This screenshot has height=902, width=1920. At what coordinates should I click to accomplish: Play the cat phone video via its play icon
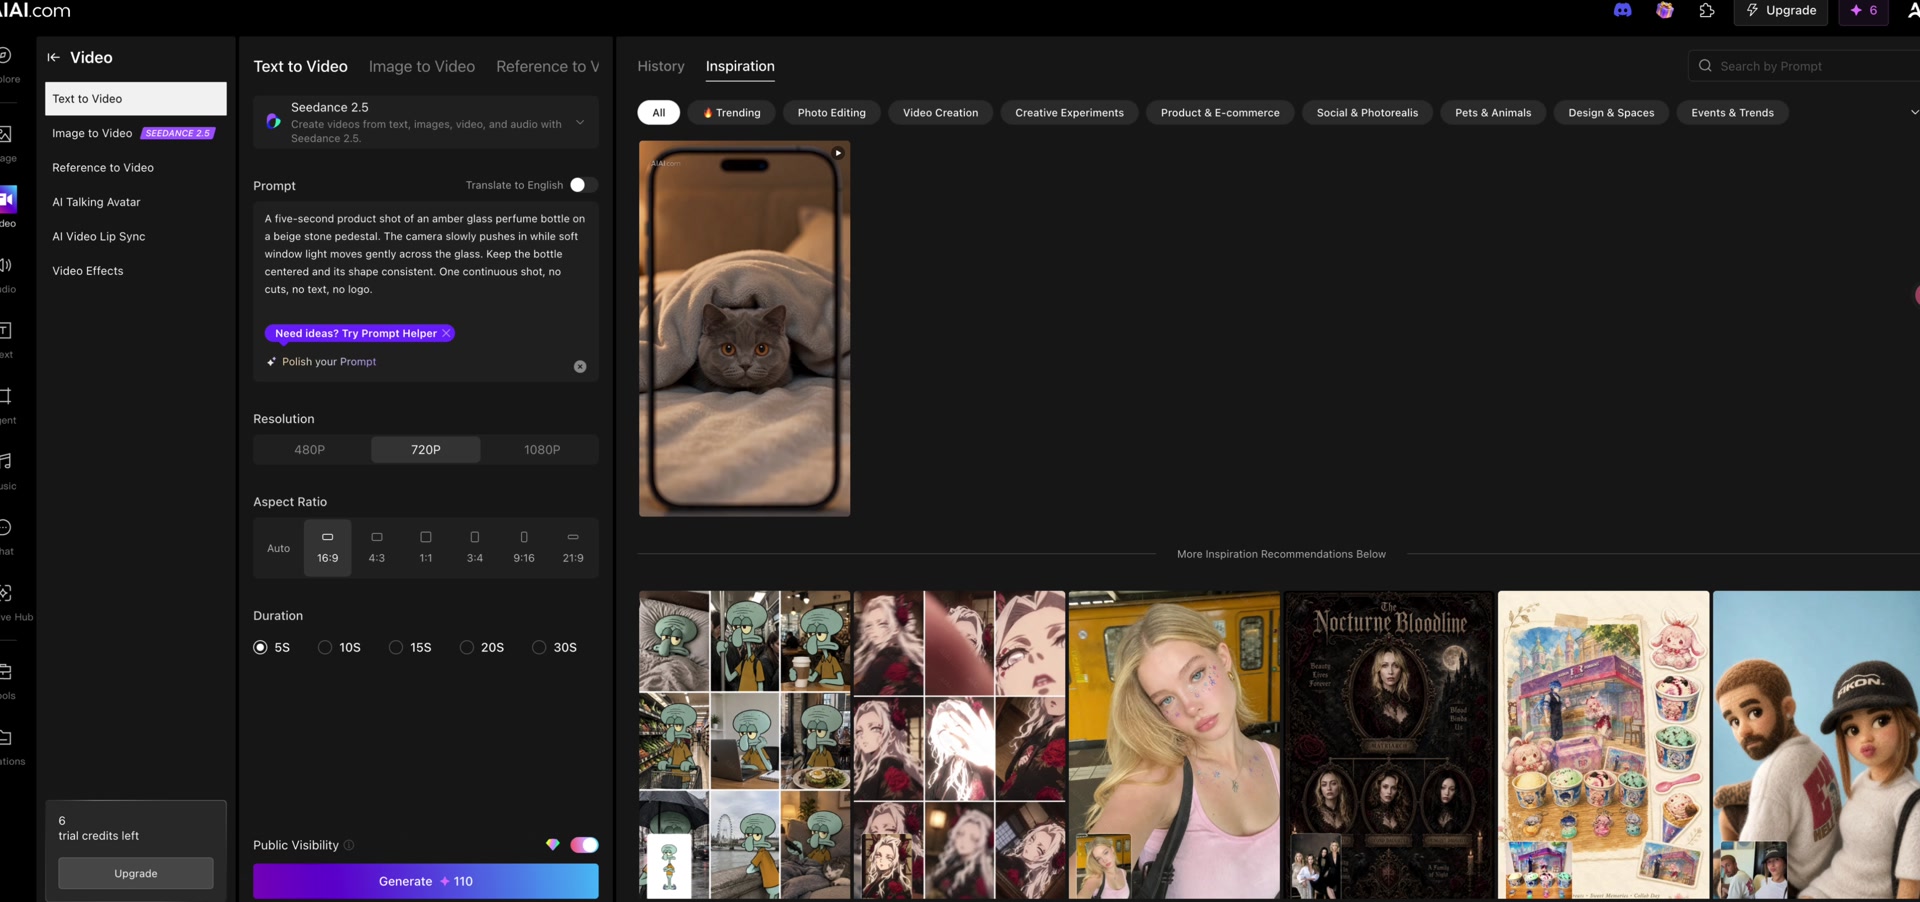click(x=838, y=153)
